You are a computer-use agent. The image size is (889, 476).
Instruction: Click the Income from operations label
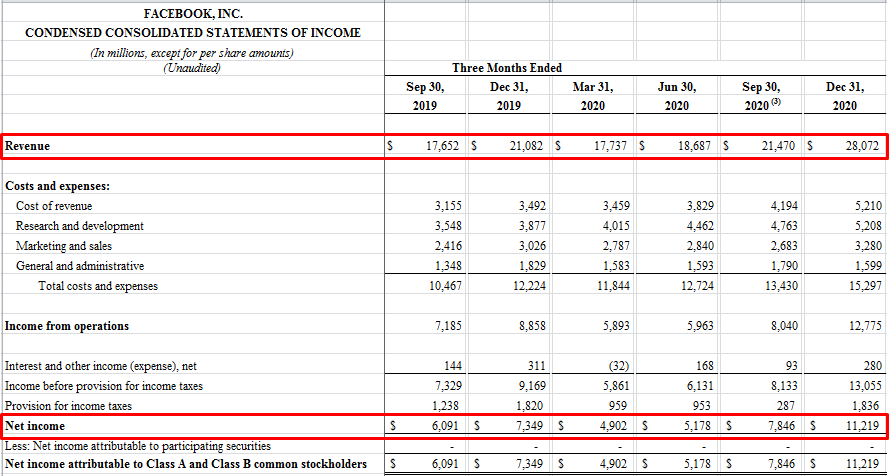click(66, 326)
